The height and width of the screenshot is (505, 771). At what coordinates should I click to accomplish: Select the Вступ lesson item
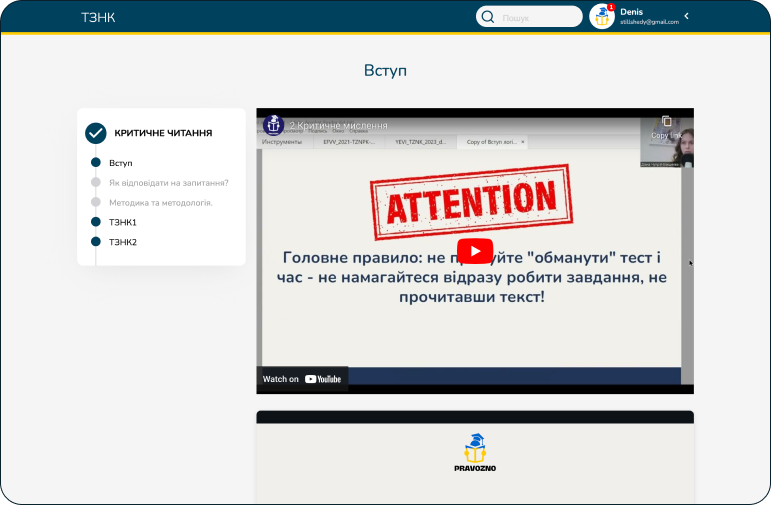click(x=120, y=163)
